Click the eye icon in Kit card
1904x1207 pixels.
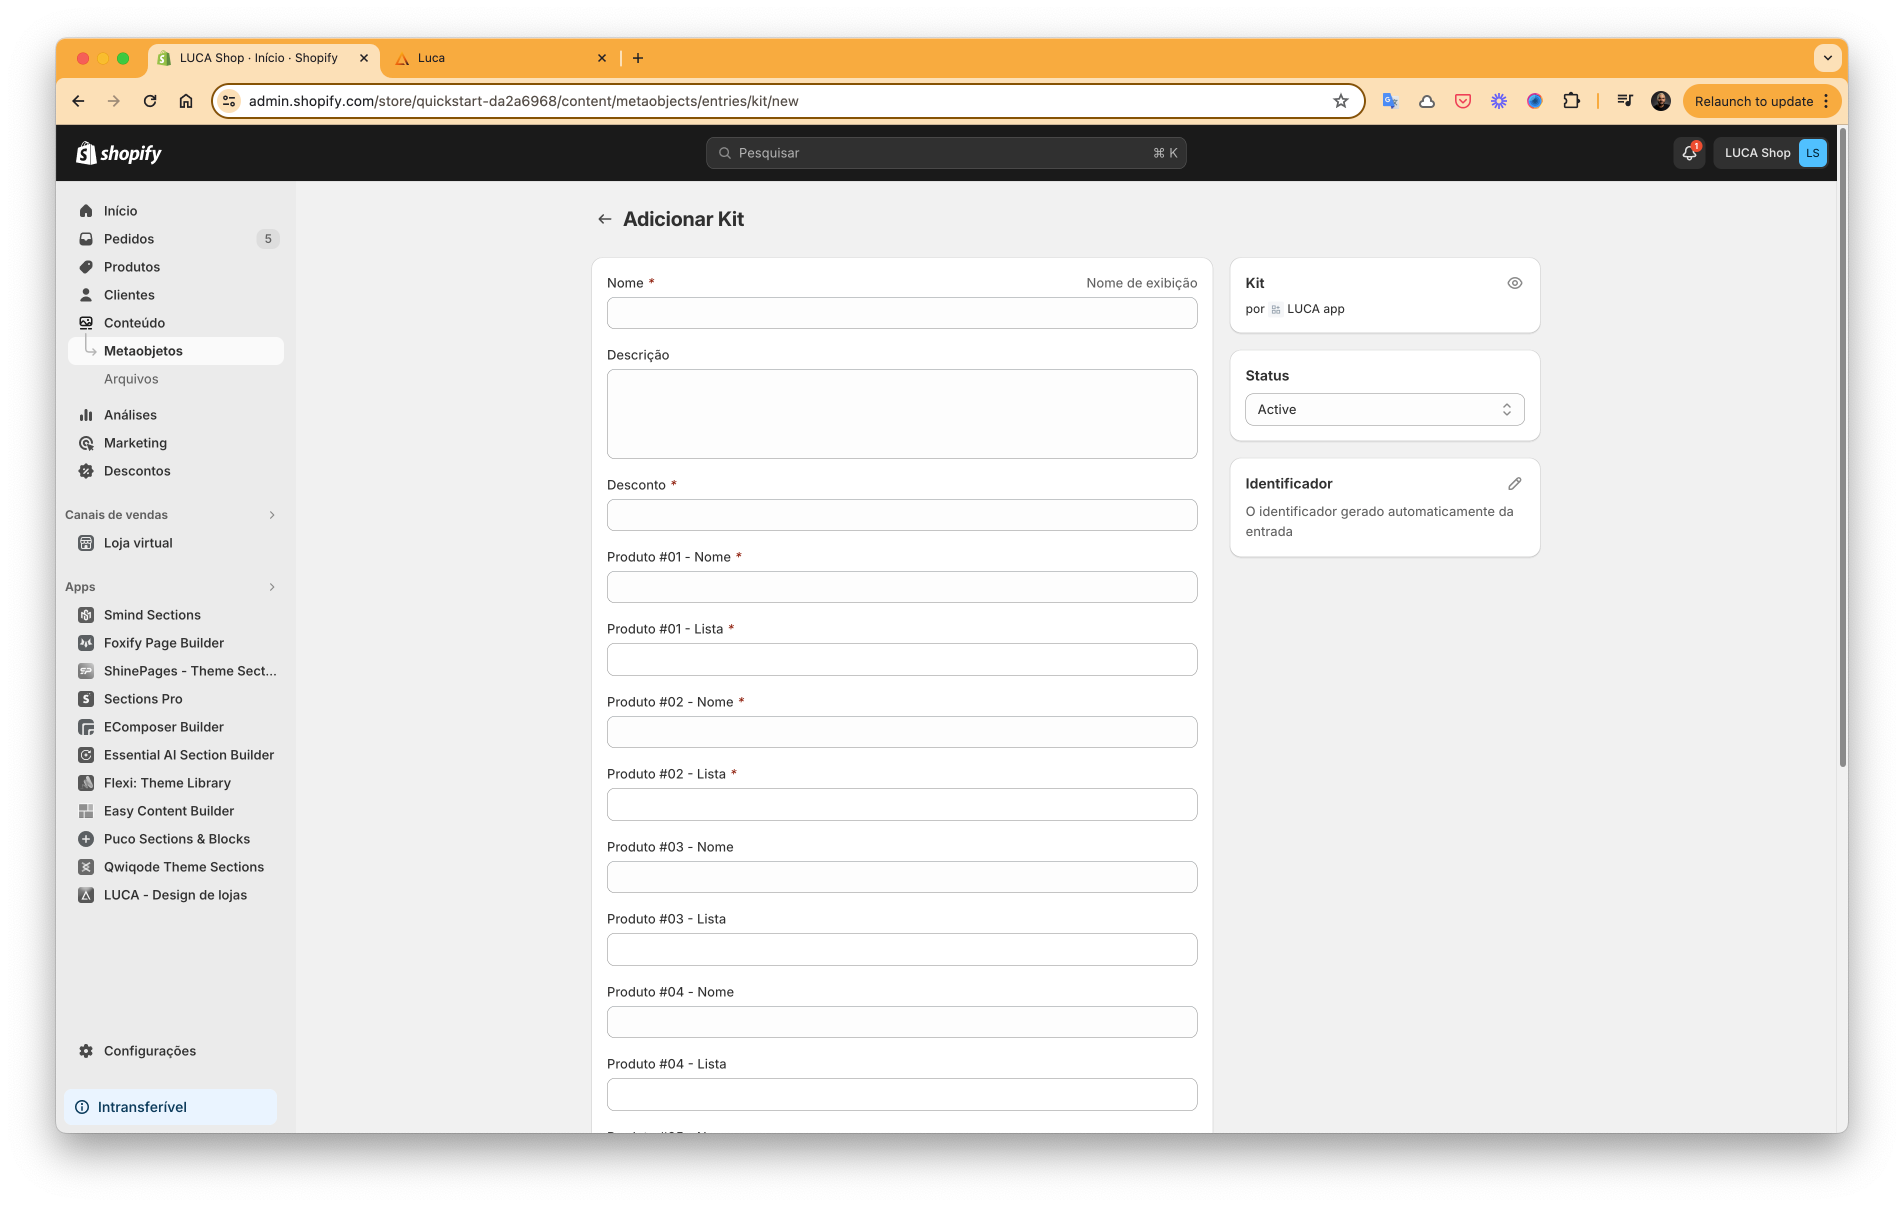[x=1514, y=283]
